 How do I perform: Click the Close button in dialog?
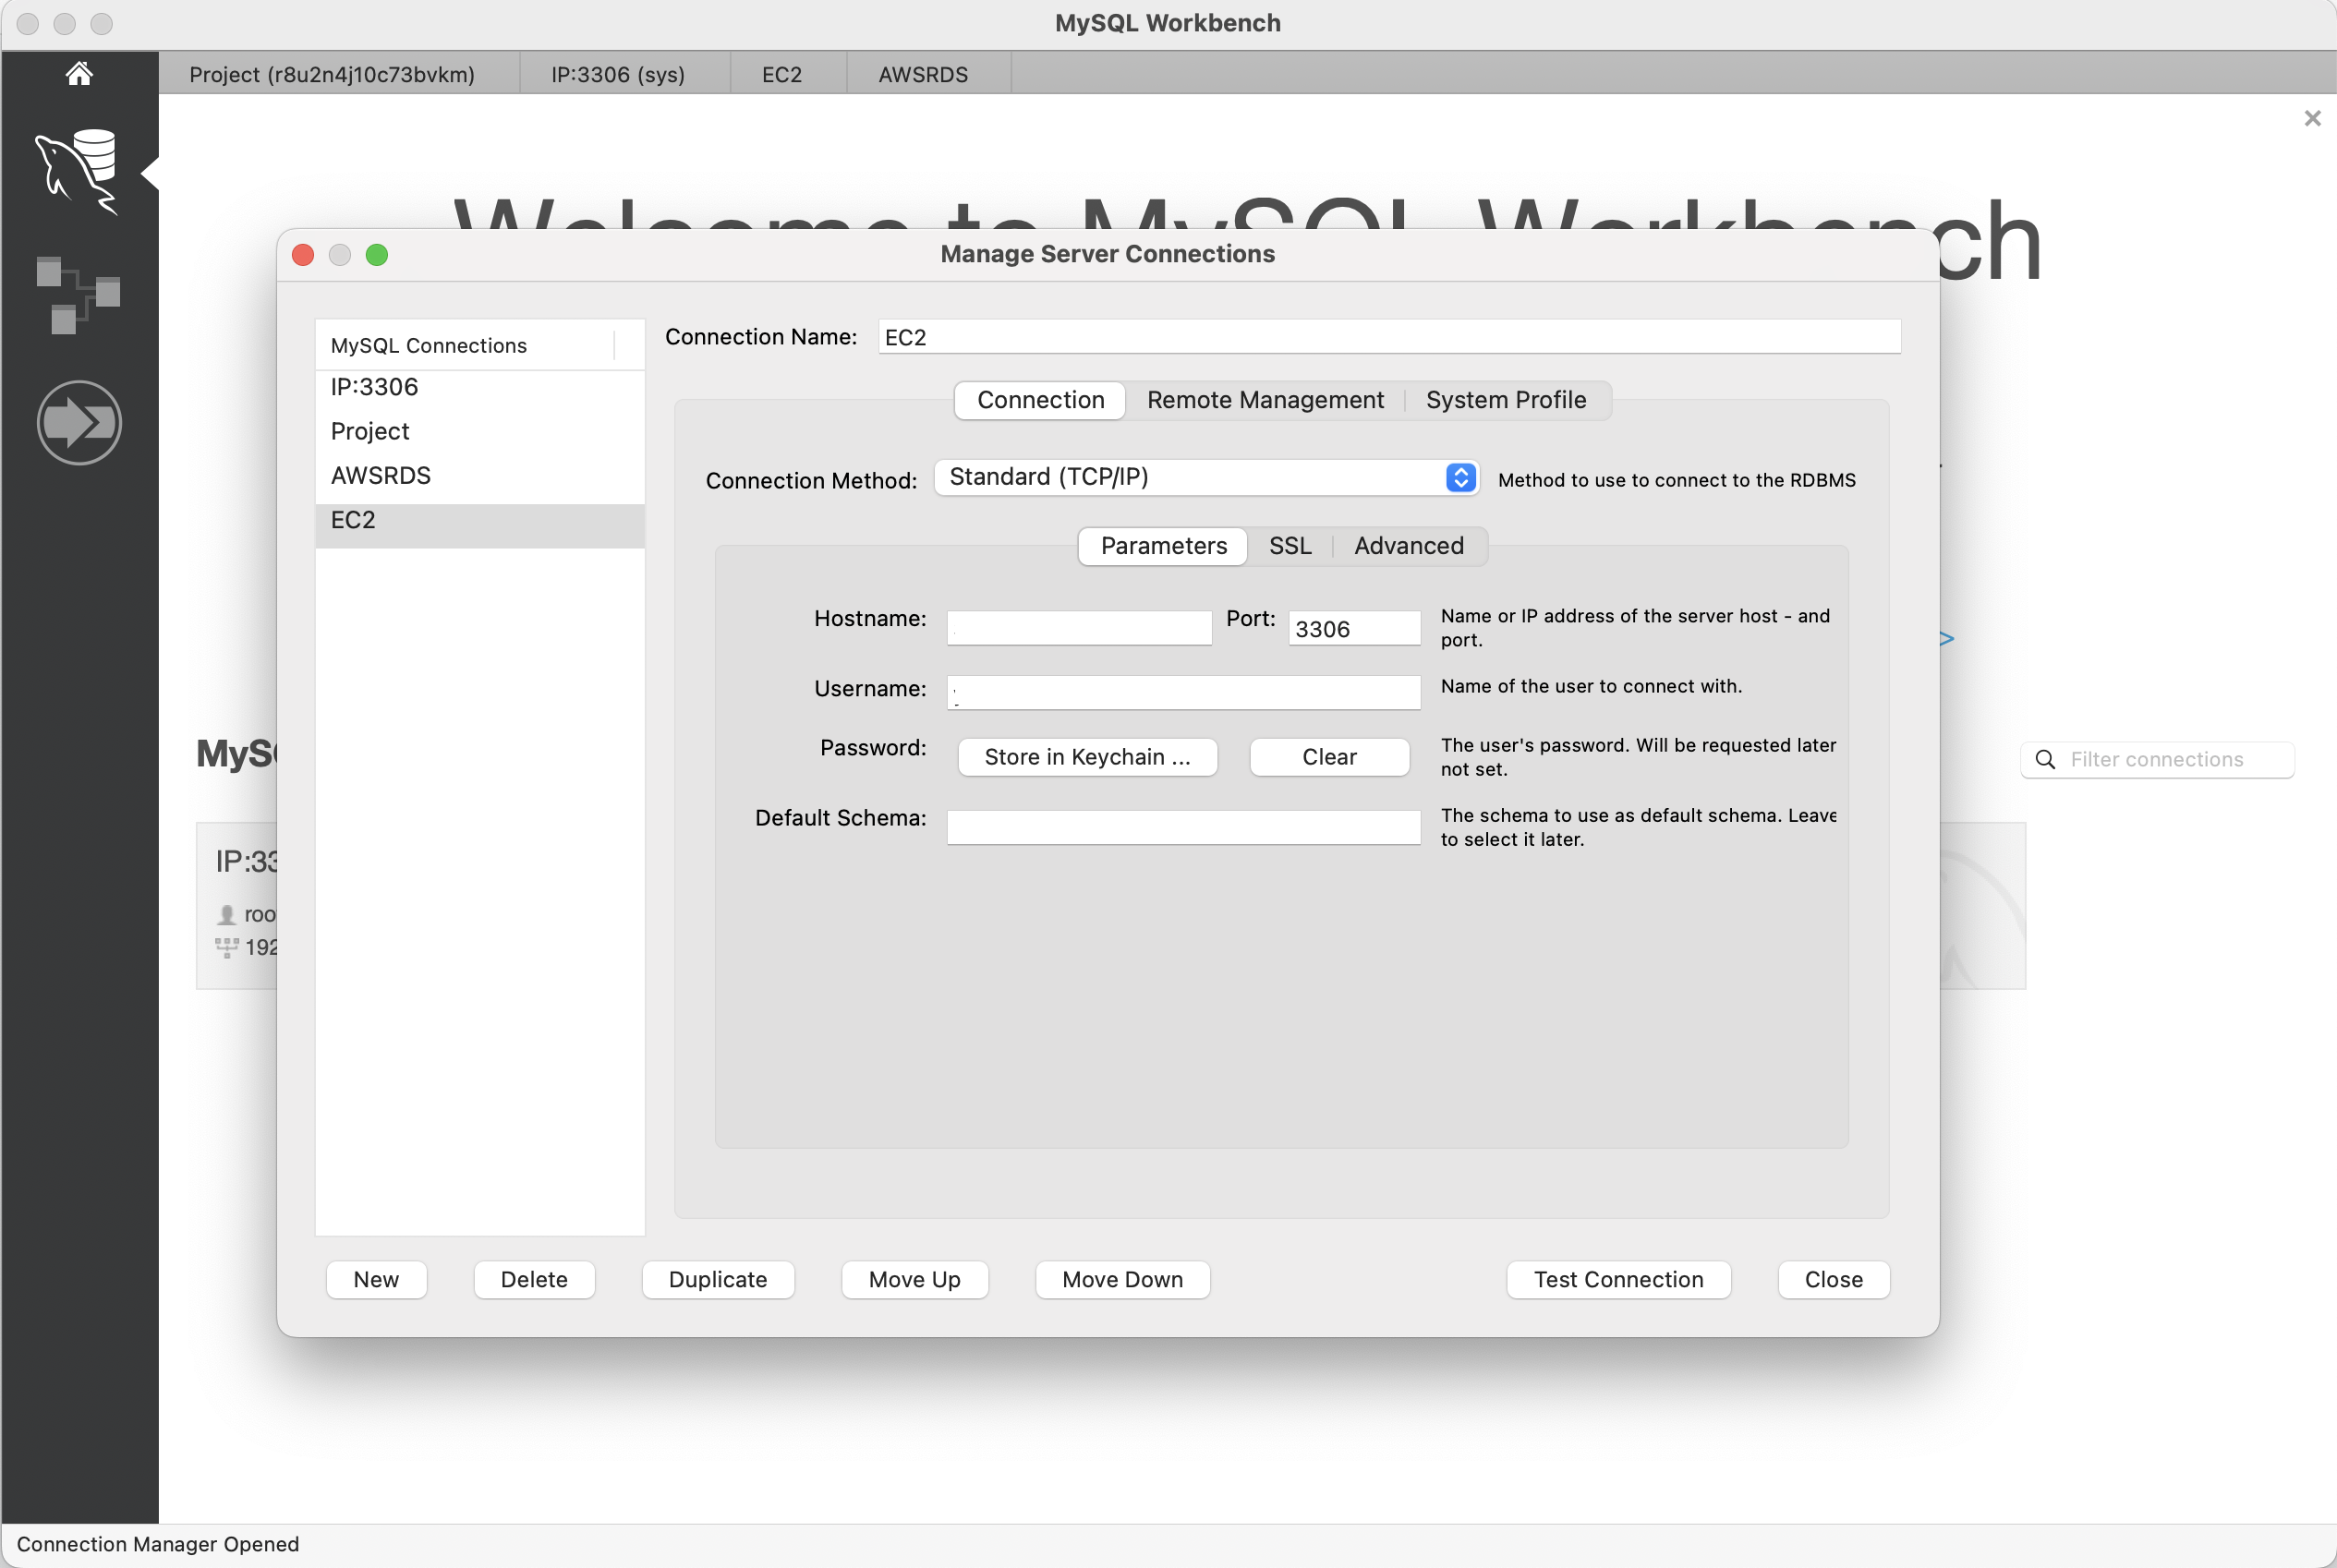1833,1280
